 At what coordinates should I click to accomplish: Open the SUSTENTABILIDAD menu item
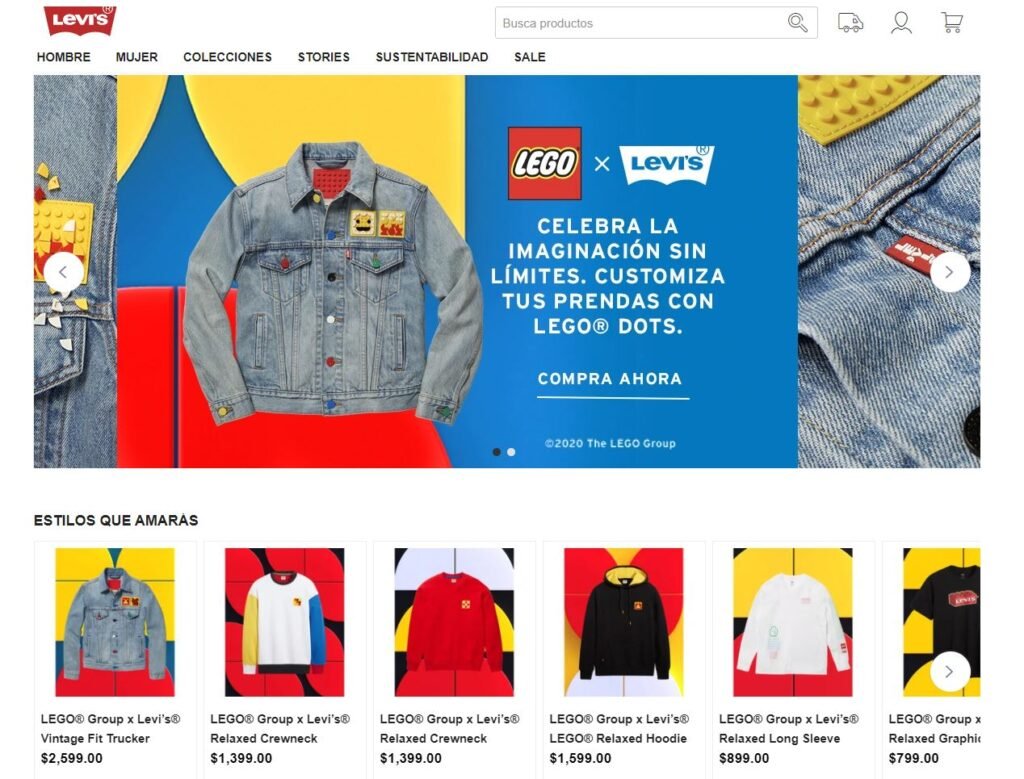(x=432, y=57)
